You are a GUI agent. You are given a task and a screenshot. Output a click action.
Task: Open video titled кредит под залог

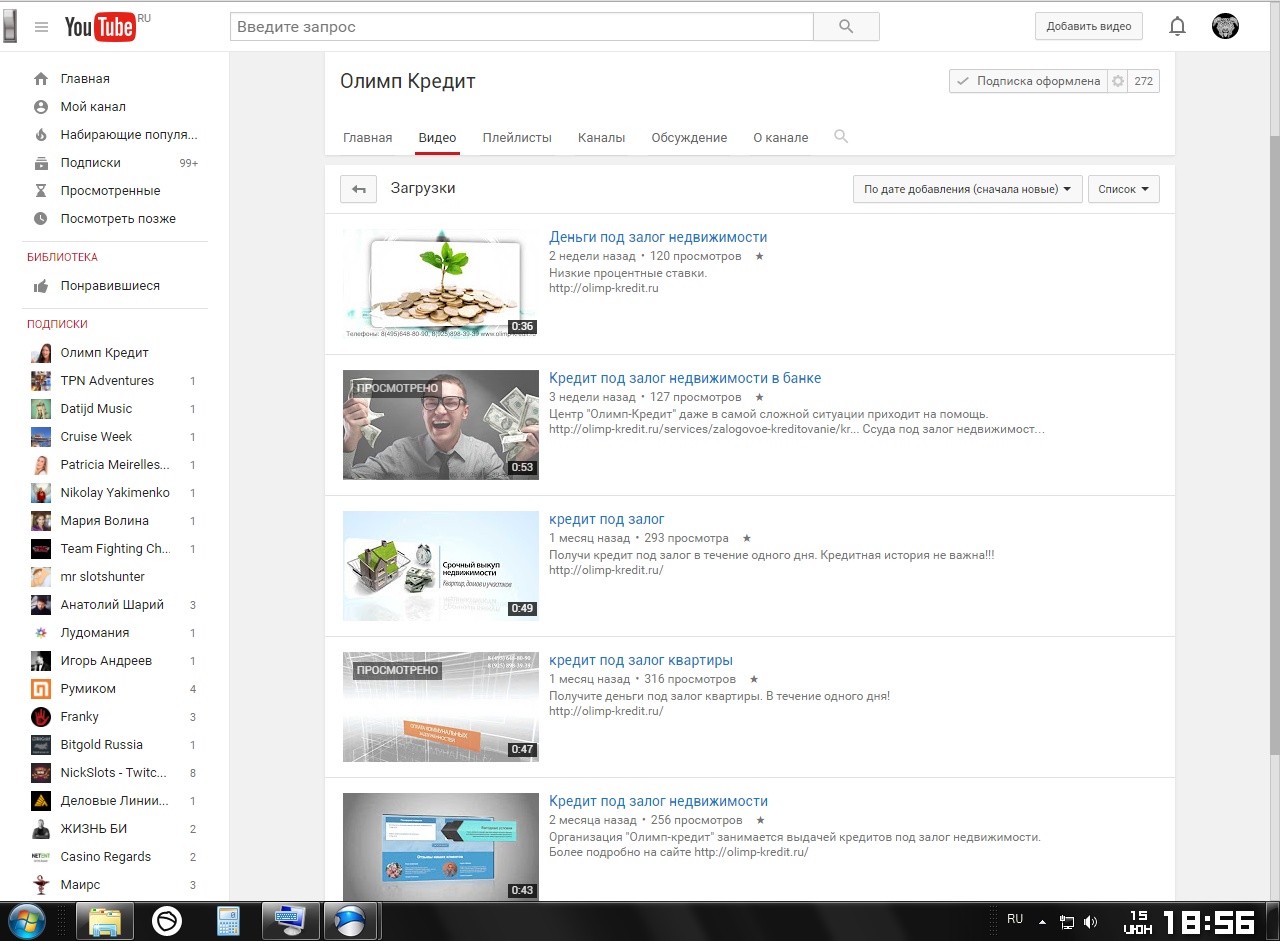tap(607, 519)
